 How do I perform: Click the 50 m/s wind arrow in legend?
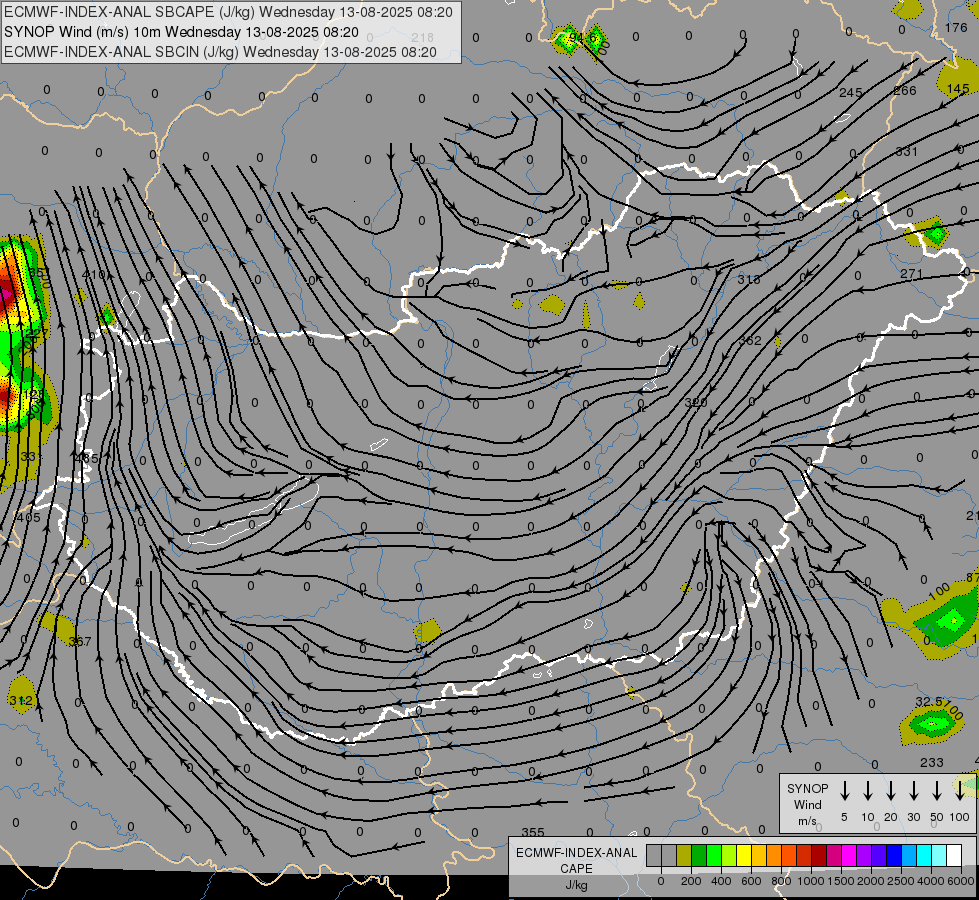coord(937,791)
